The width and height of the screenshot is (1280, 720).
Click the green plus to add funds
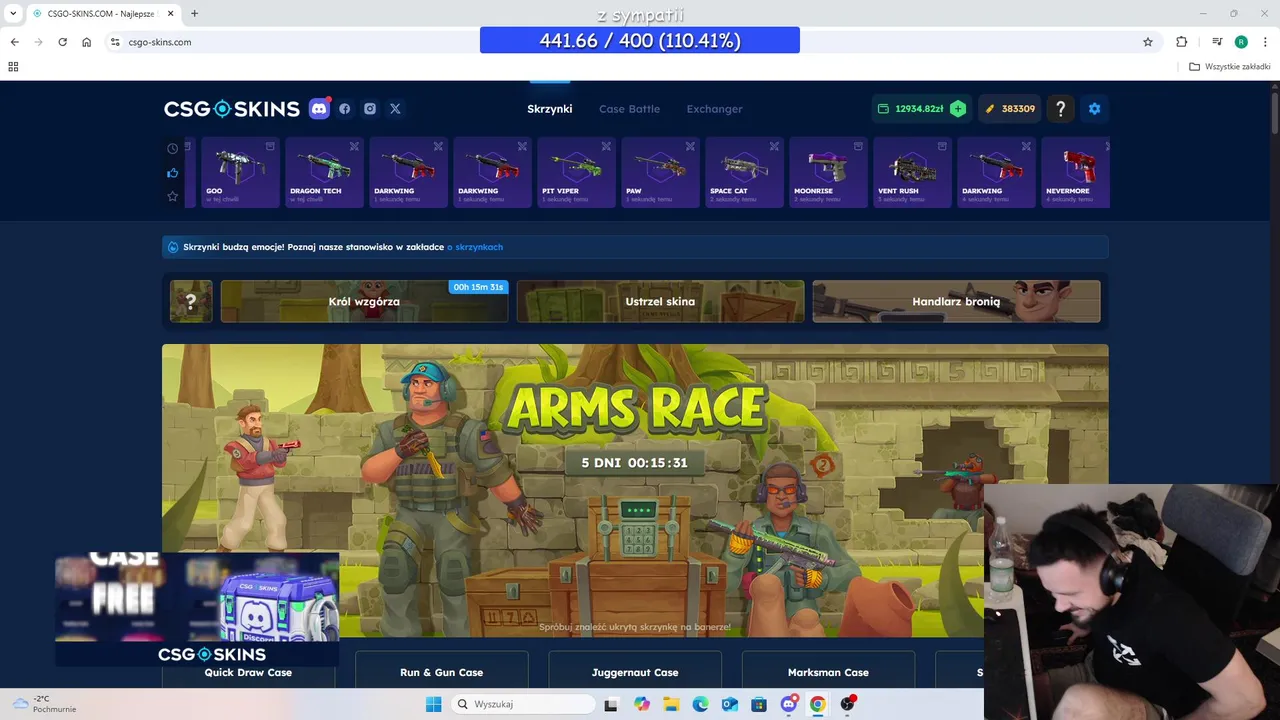tap(958, 108)
